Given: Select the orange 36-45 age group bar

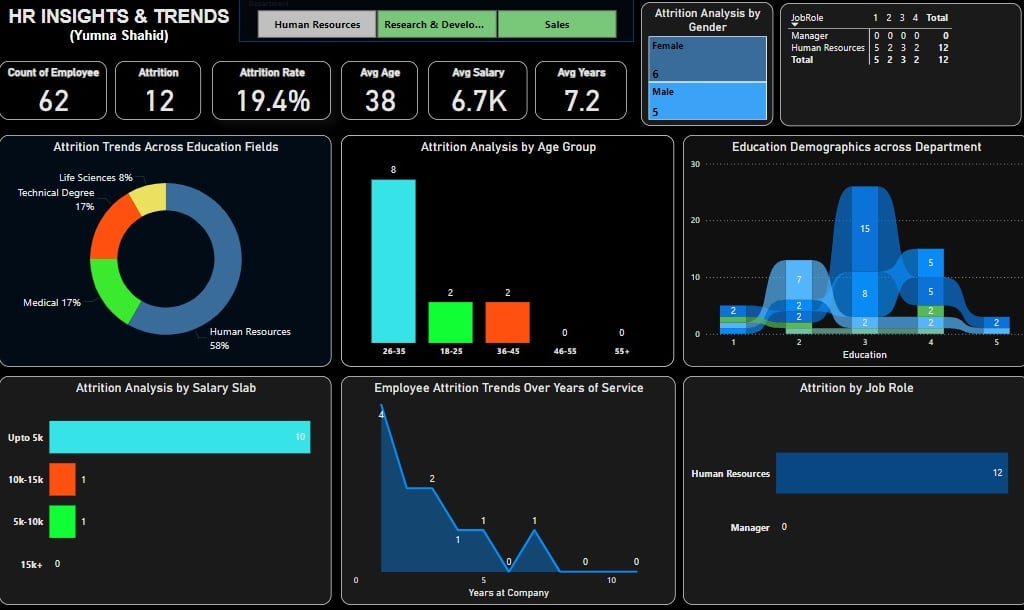Looking at the screenshot, I should click(x=507, y=322).
